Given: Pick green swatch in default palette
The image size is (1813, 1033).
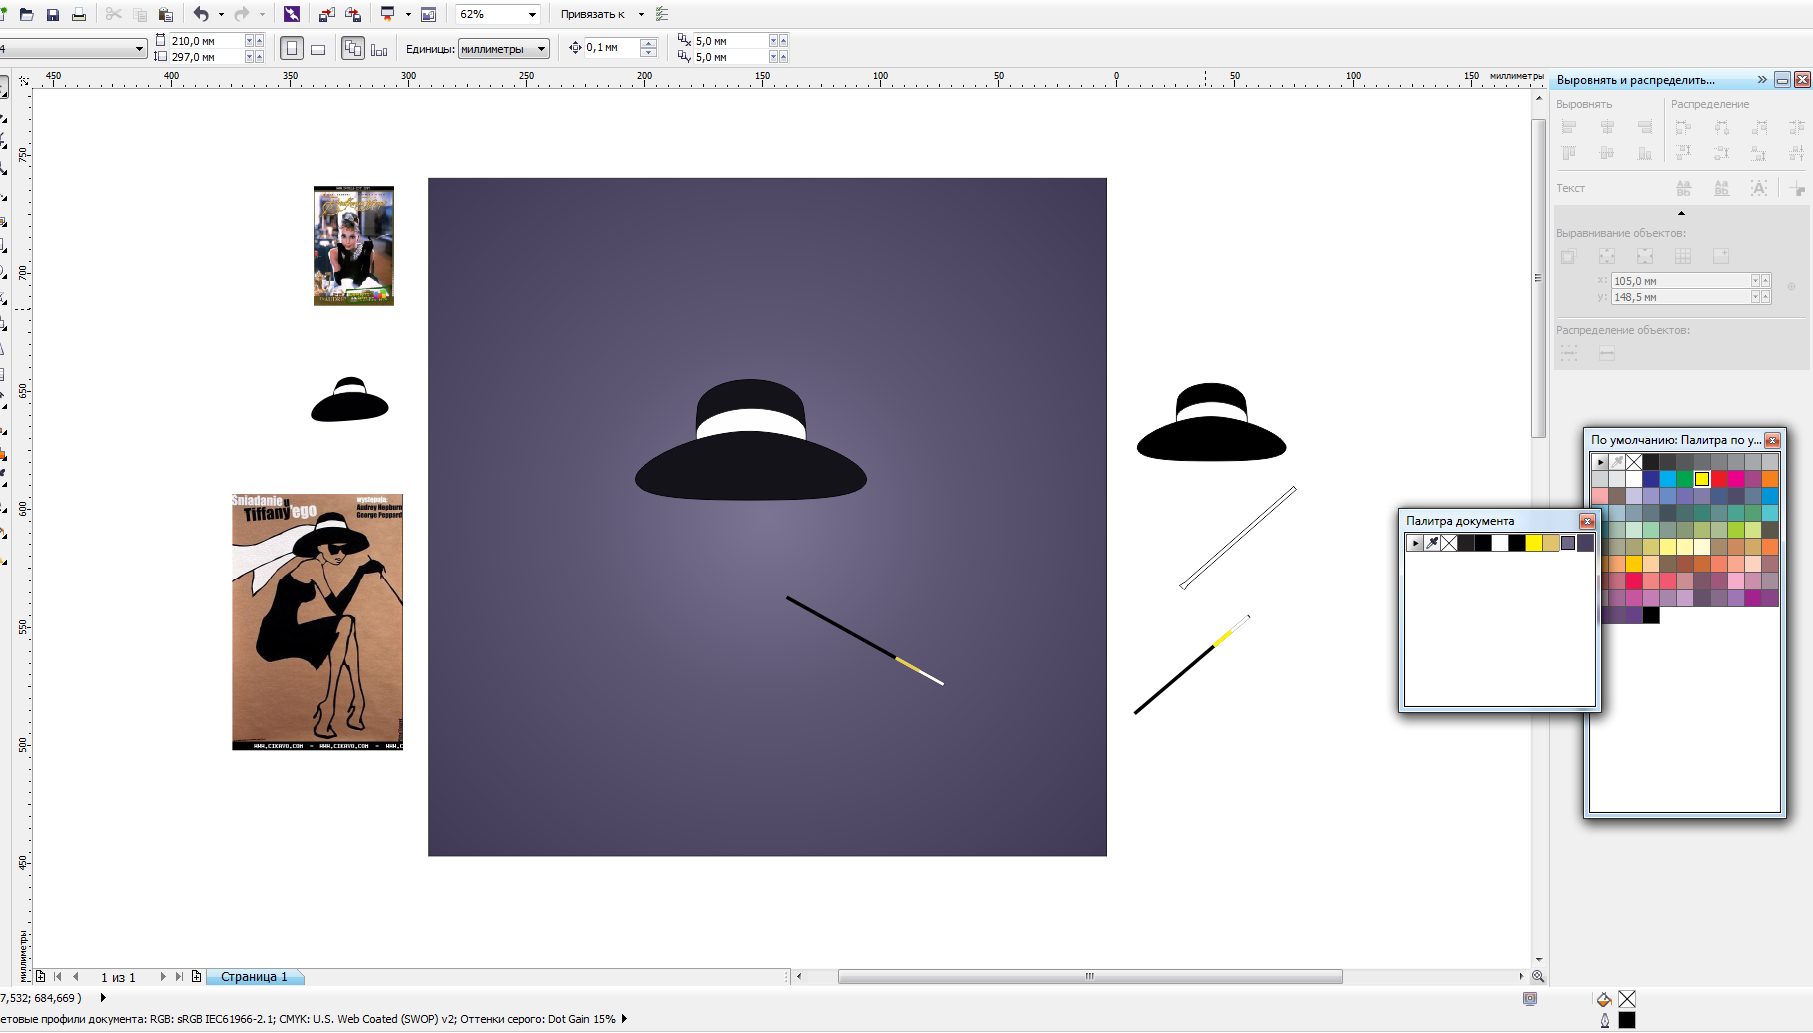Looking at the screenshot, I should coord(1685,479).
